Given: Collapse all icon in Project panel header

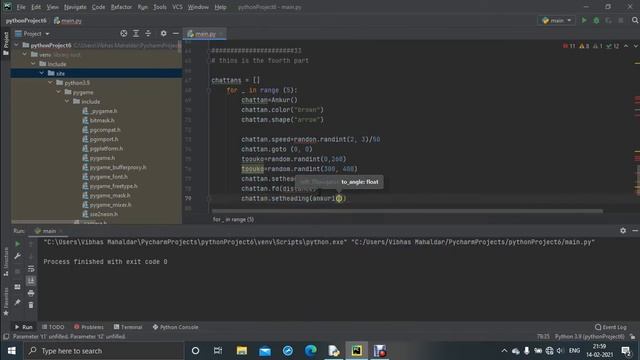Looking at the screenshot, I should tap(148, 33).
